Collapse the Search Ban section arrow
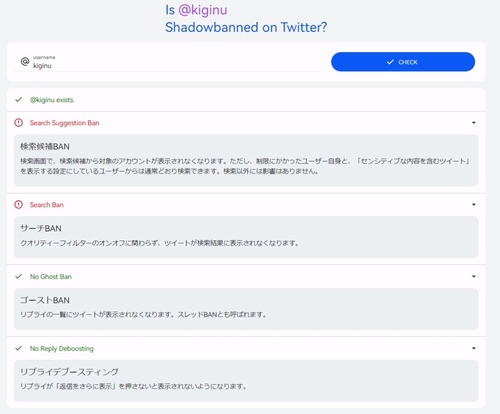 (x=473, y=204)
